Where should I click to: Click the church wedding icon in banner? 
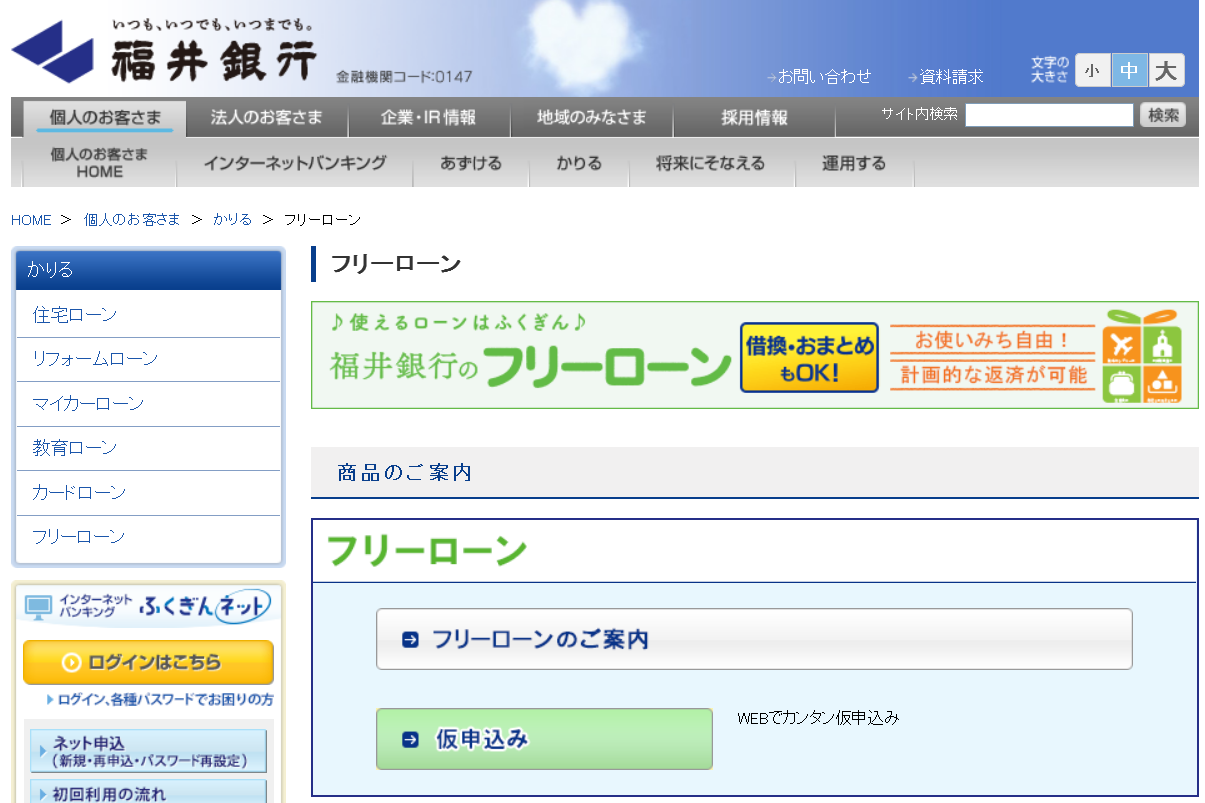(1162, 345)
